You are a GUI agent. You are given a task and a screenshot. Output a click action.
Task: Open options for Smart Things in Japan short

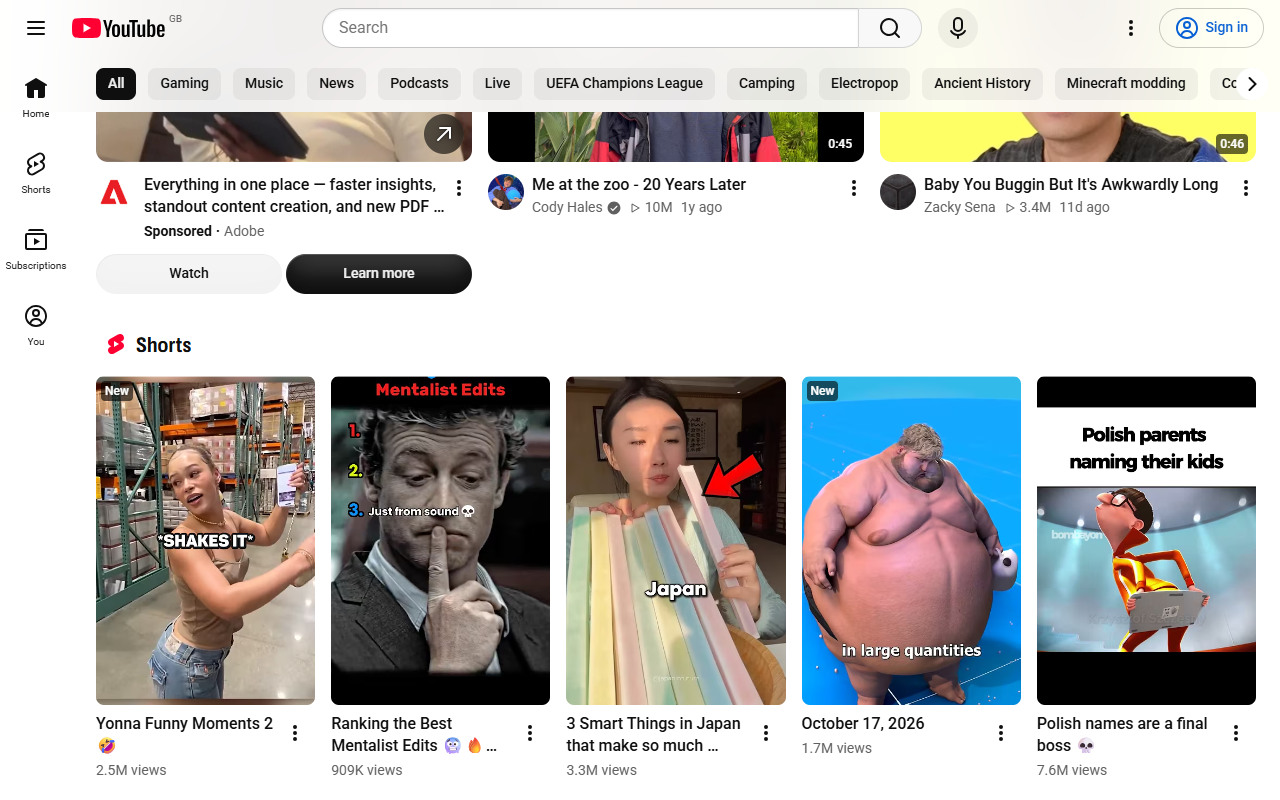[x=766, y=733]
